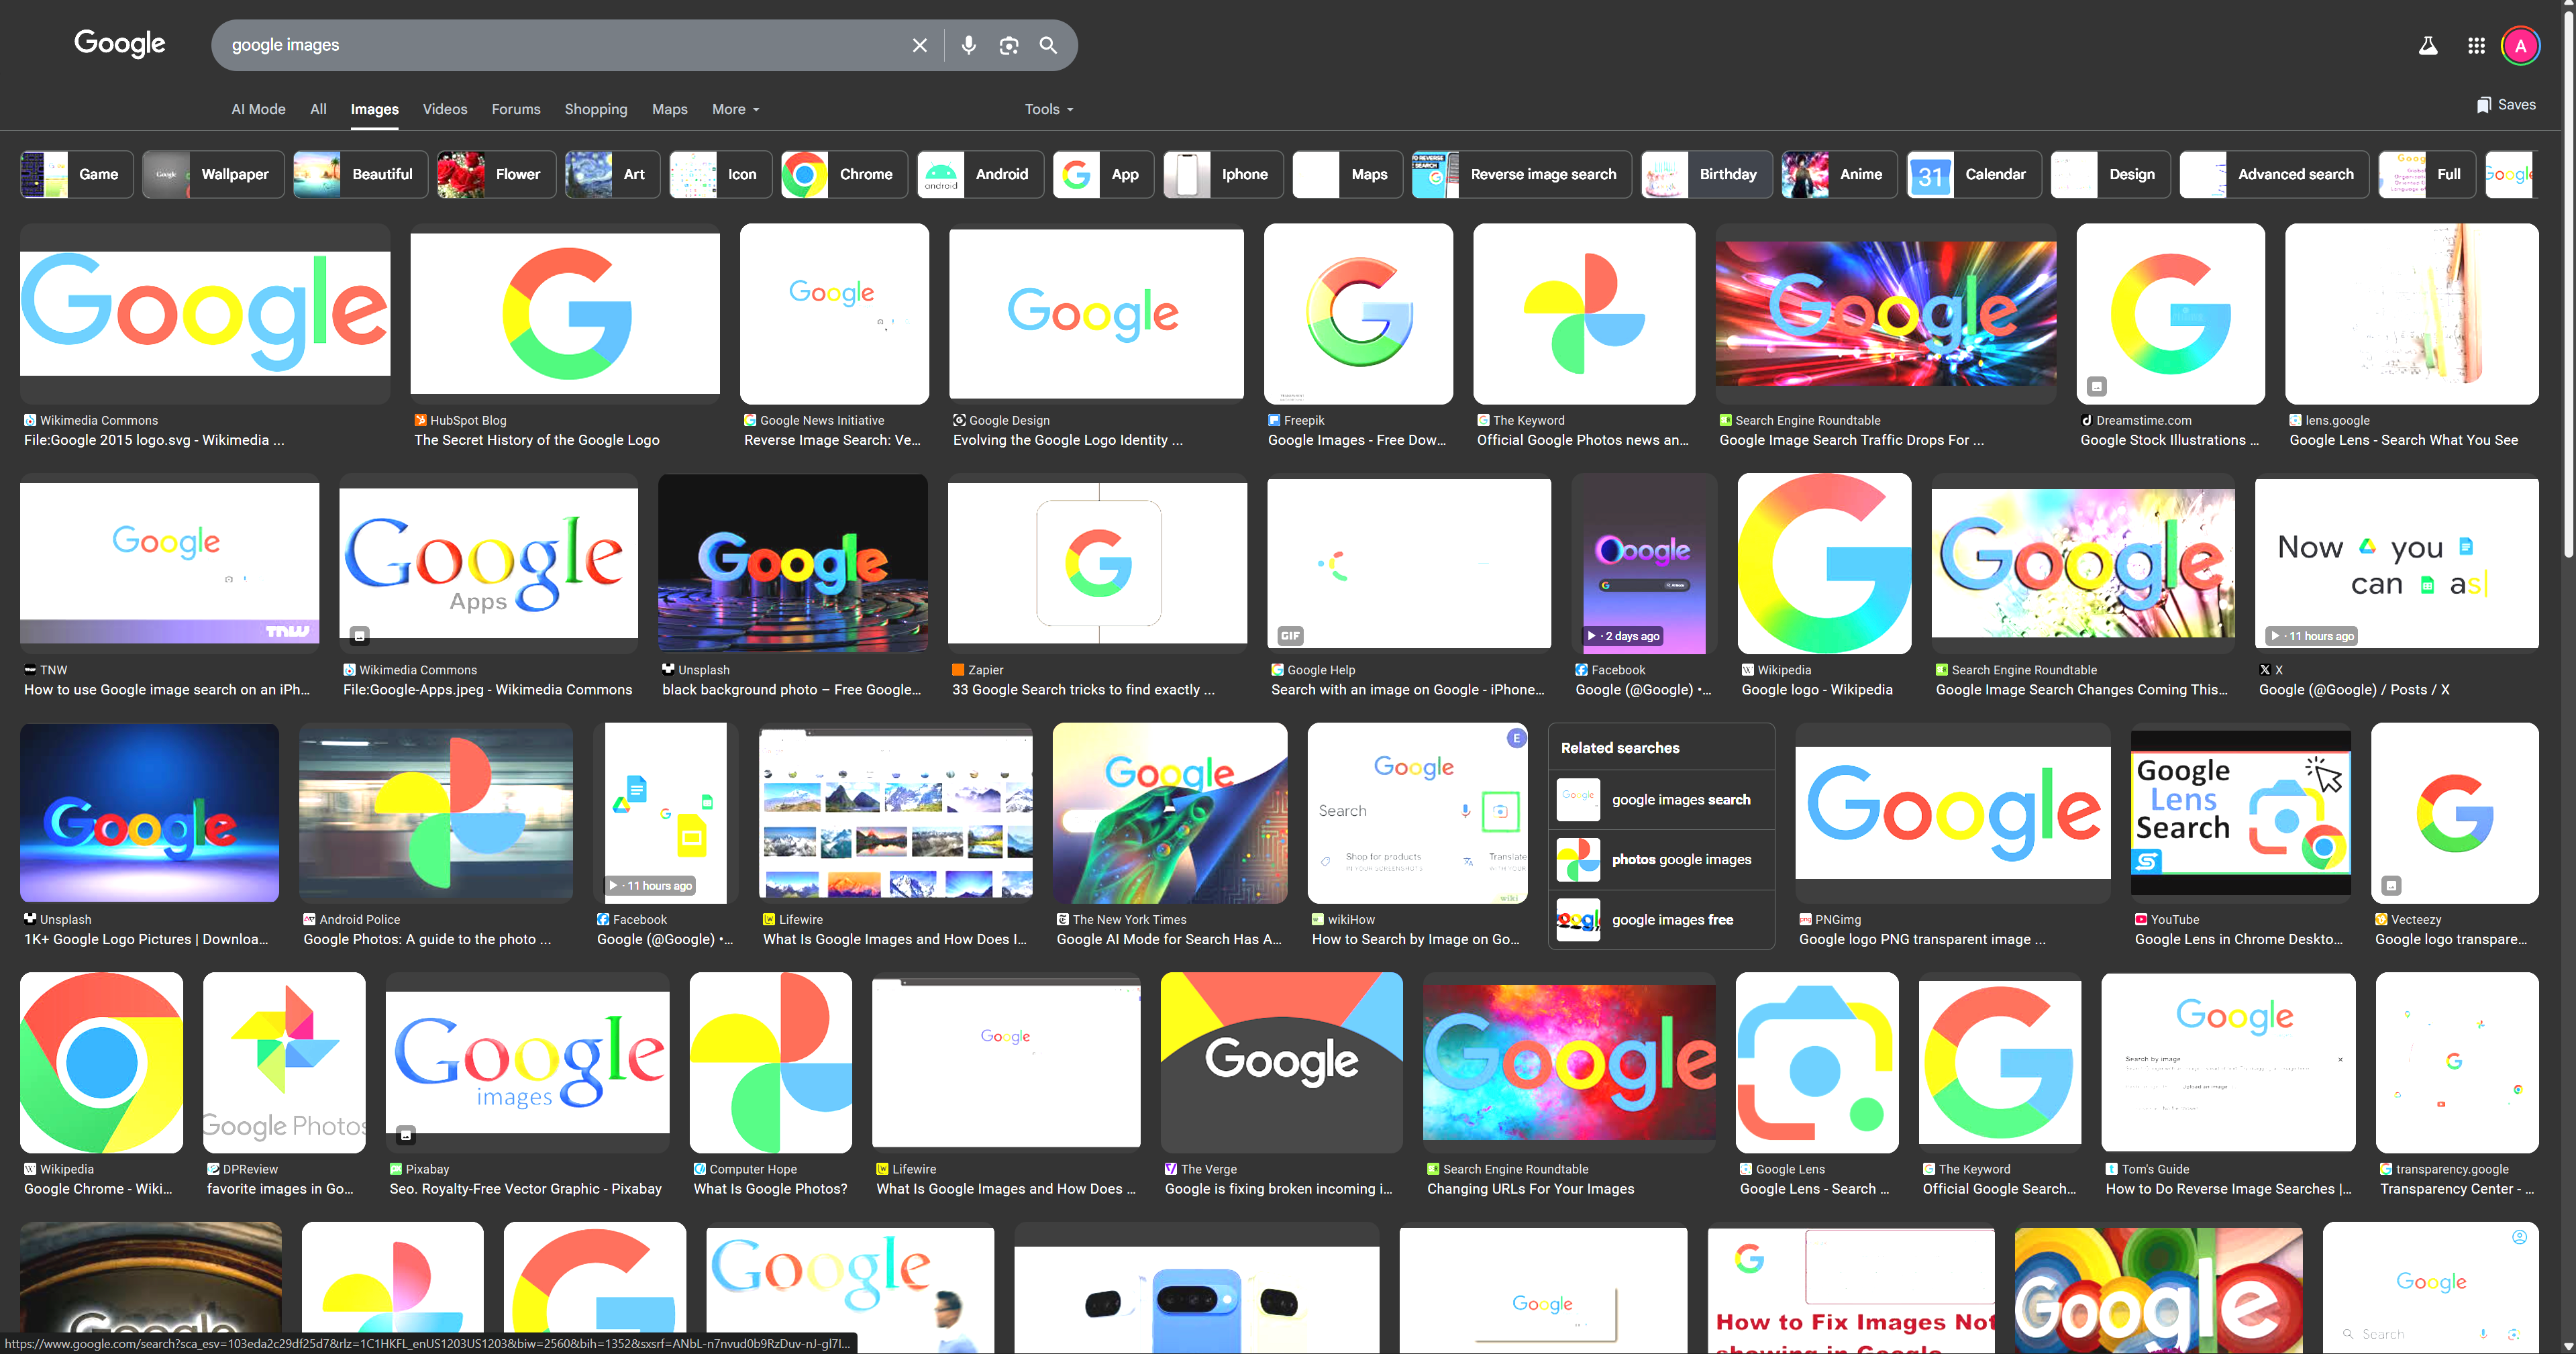2576x1354 pixels.
Task: Open Google Lens search by image
Action: 1008,45
